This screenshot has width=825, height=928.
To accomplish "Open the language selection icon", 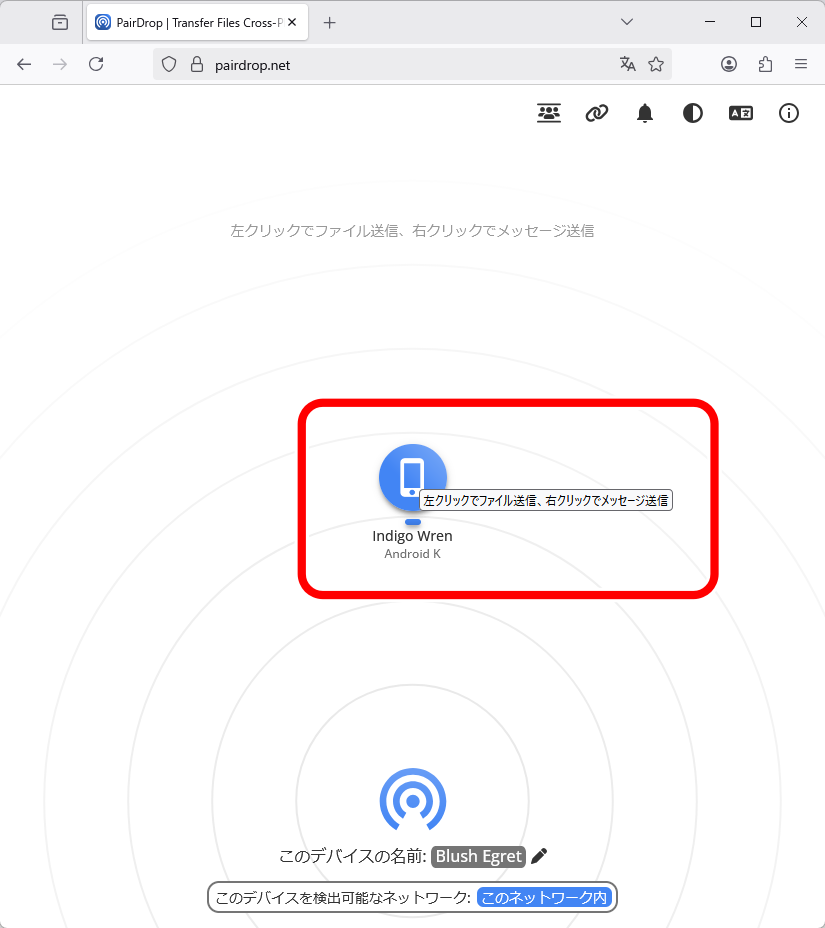I will [x=741, y=113].
